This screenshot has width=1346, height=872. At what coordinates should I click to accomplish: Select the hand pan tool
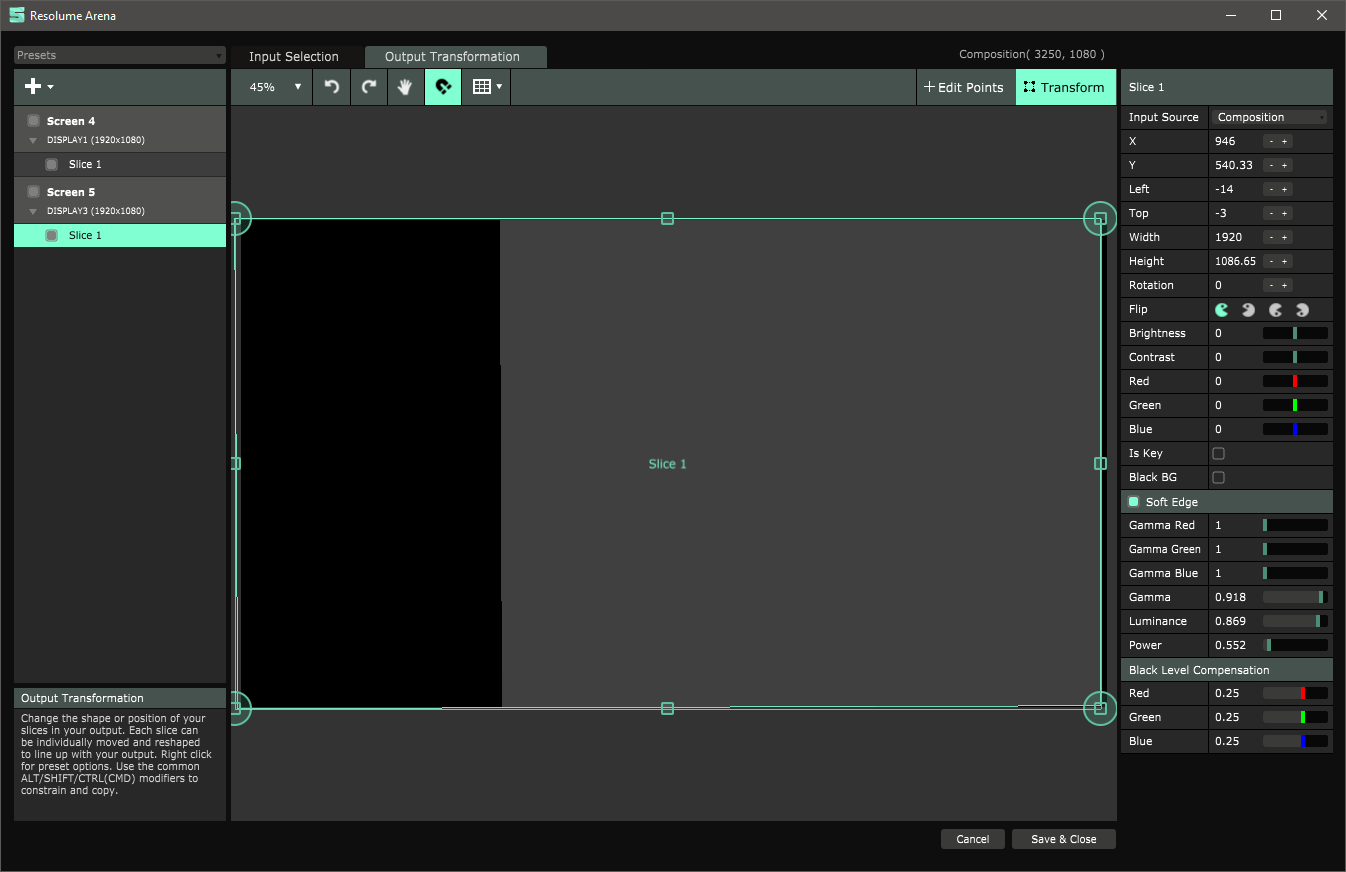(x=405, y=87)
